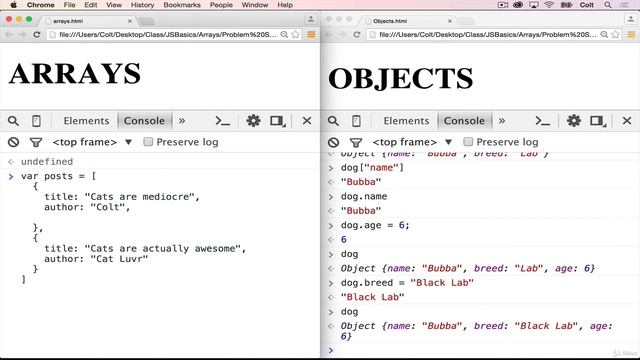Close DevTools in the Objects.html window

coord(627,121)
